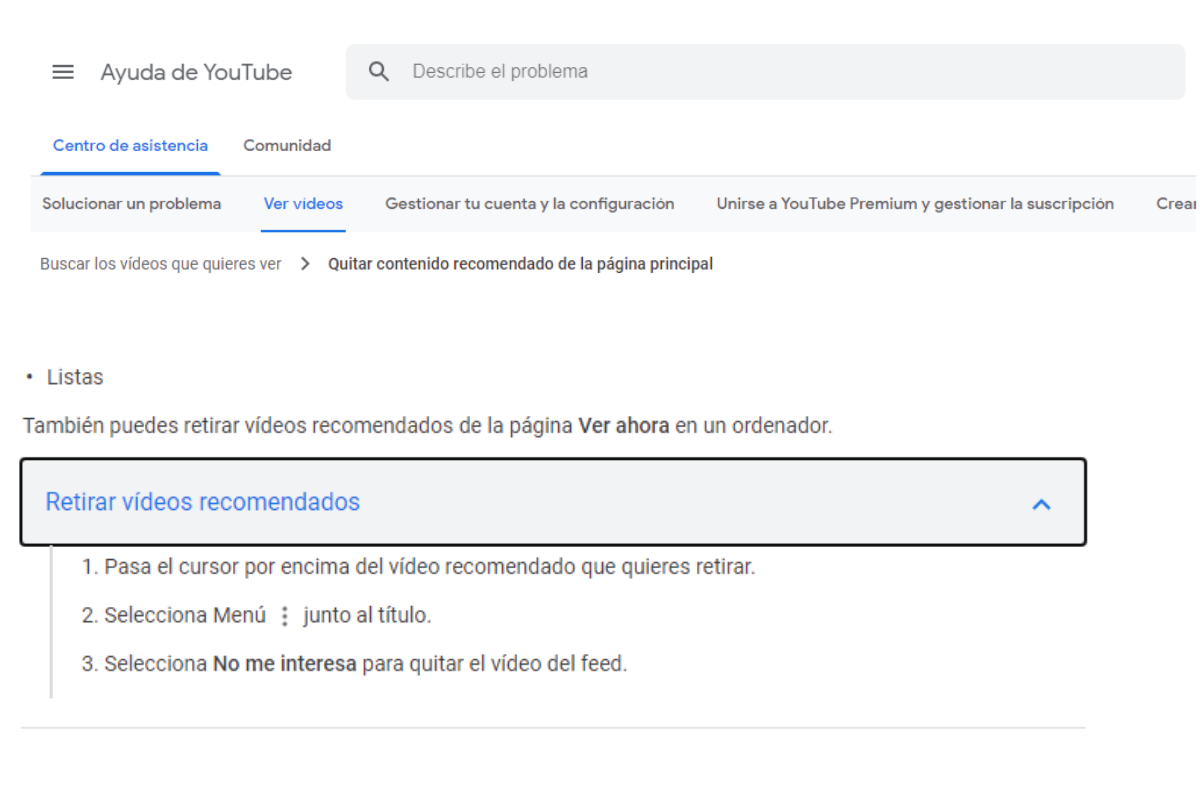Switch to 'Centro de asistencia' tab

(130, 146)
